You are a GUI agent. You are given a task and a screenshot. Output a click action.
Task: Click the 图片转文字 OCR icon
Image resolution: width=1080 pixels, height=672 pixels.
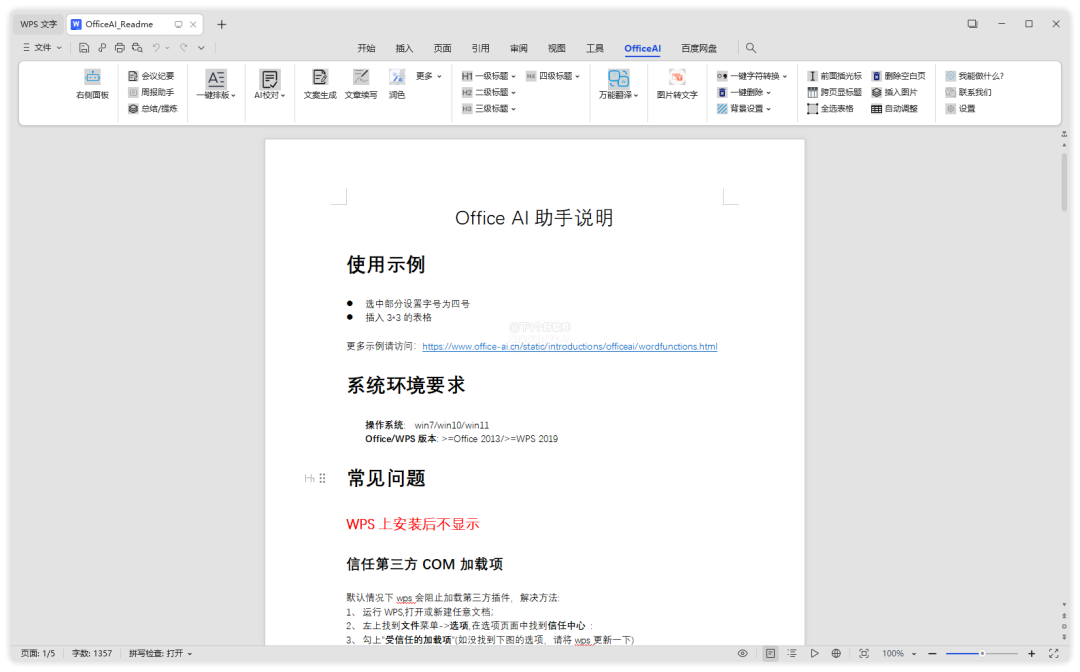coord(677,77)
